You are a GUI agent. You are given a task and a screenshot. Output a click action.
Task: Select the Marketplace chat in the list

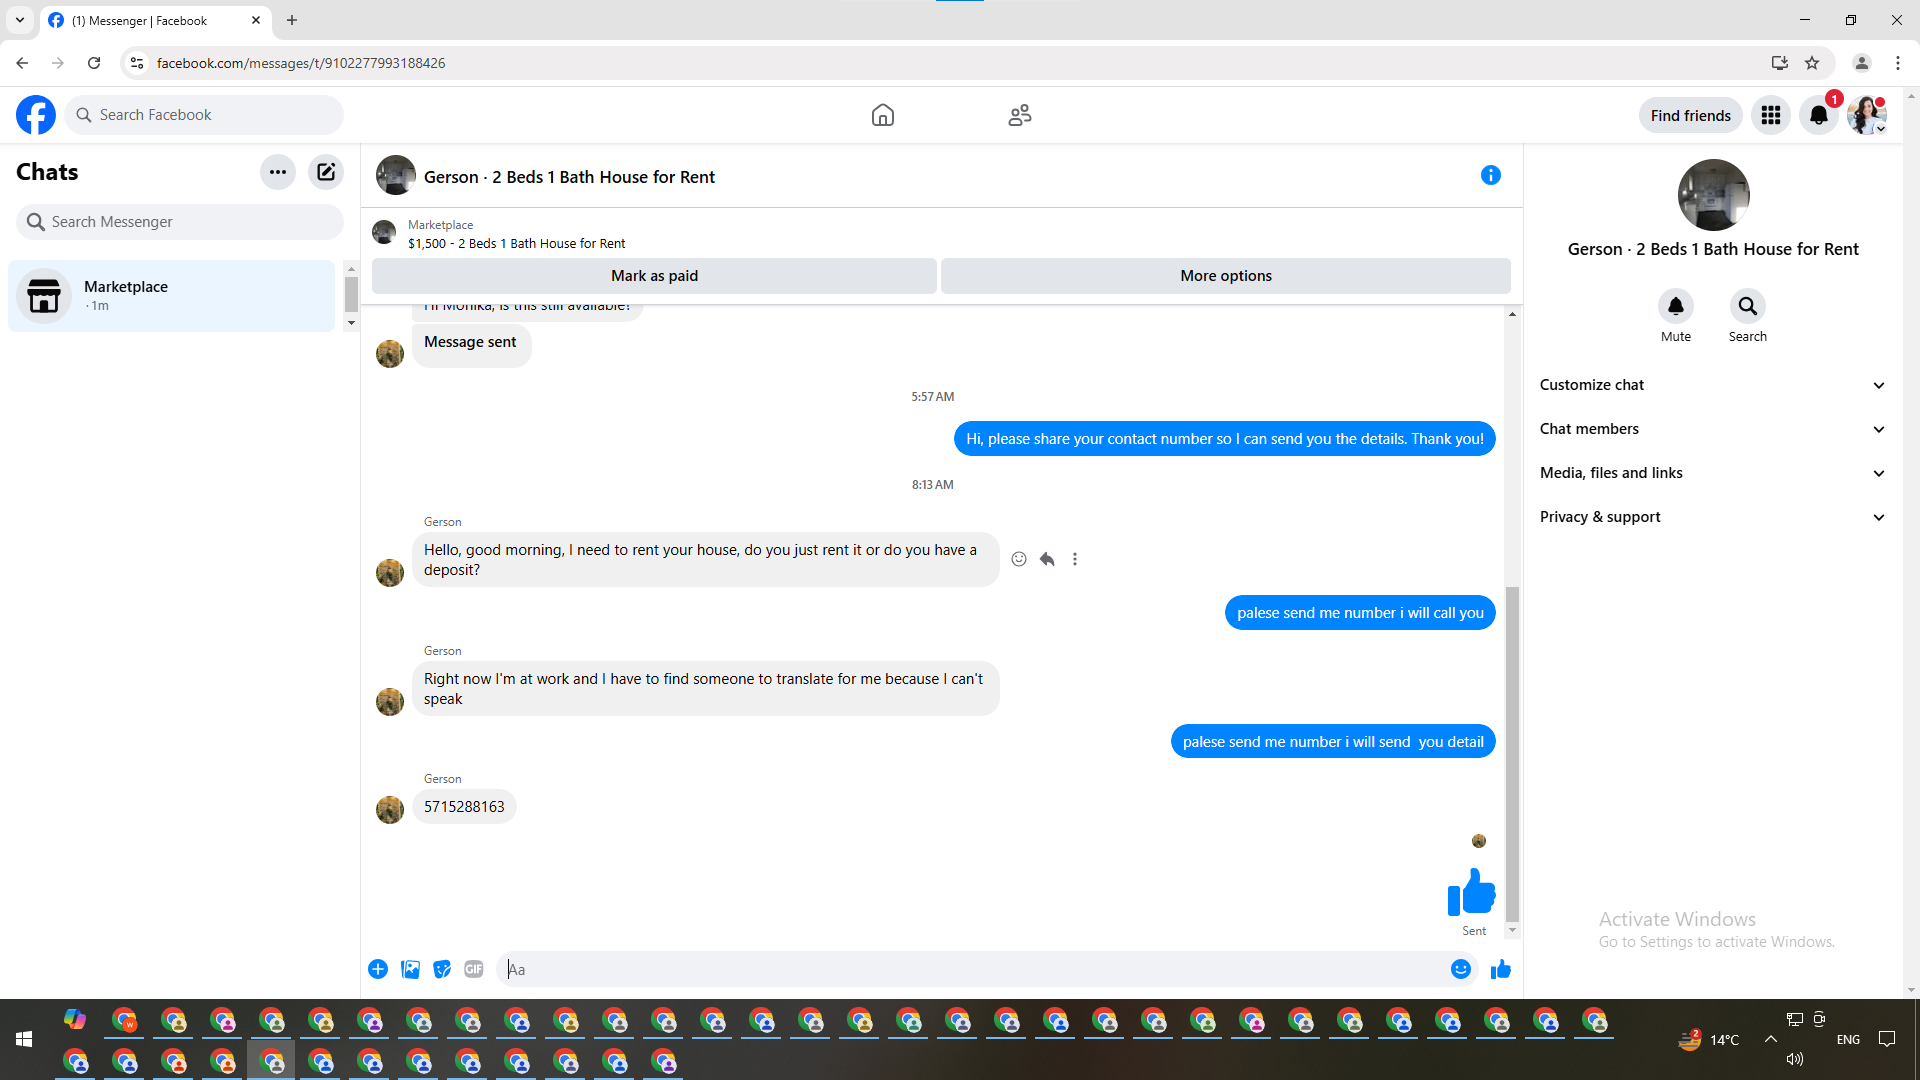click(x=172, y=296)
